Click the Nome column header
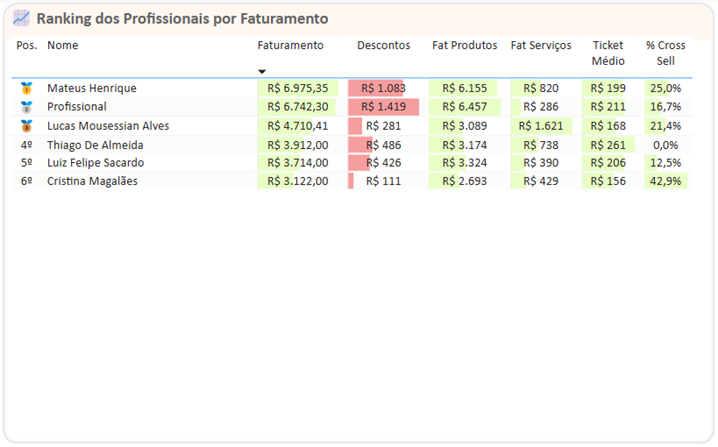Screen dimensions: 718x447 click(x=62, y=46)
